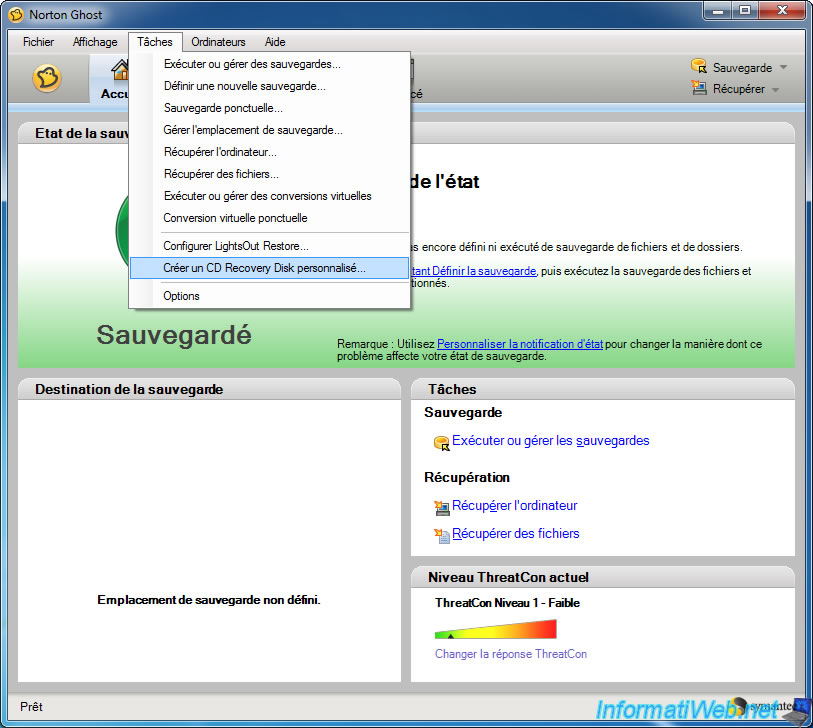Click the Accueil home icon tab
The height and width of the screenshot is (728, 813).
point(120,70)
